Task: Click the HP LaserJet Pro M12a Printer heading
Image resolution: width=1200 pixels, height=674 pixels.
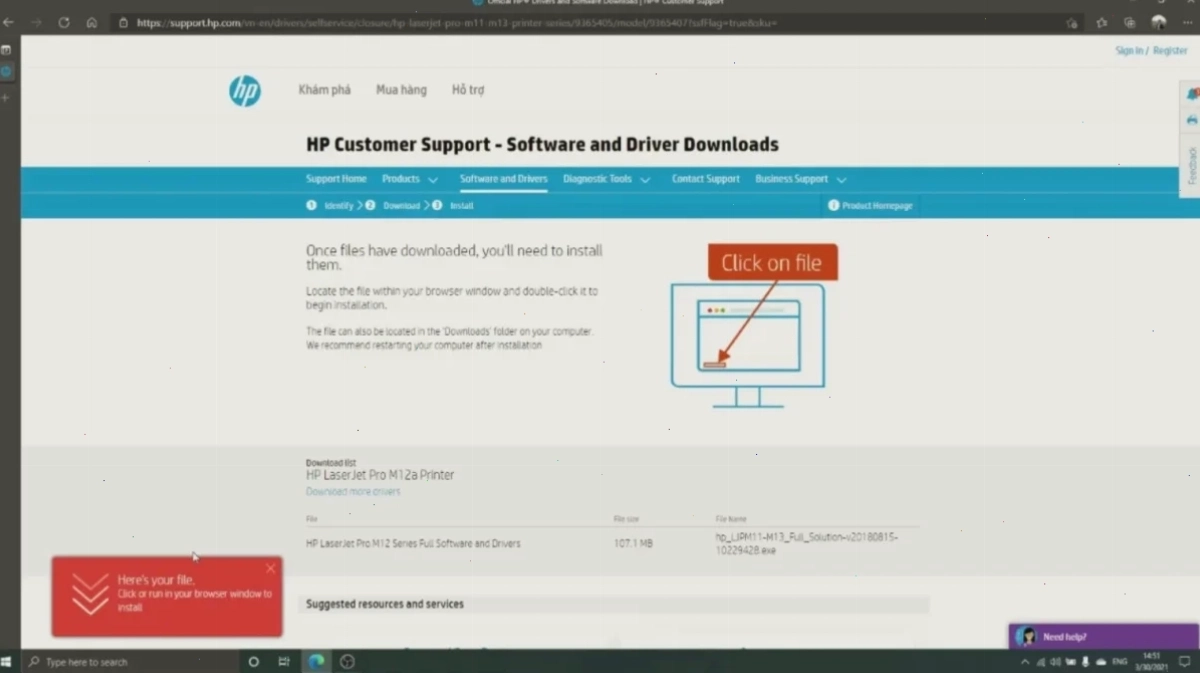Action: pos(380,475)
